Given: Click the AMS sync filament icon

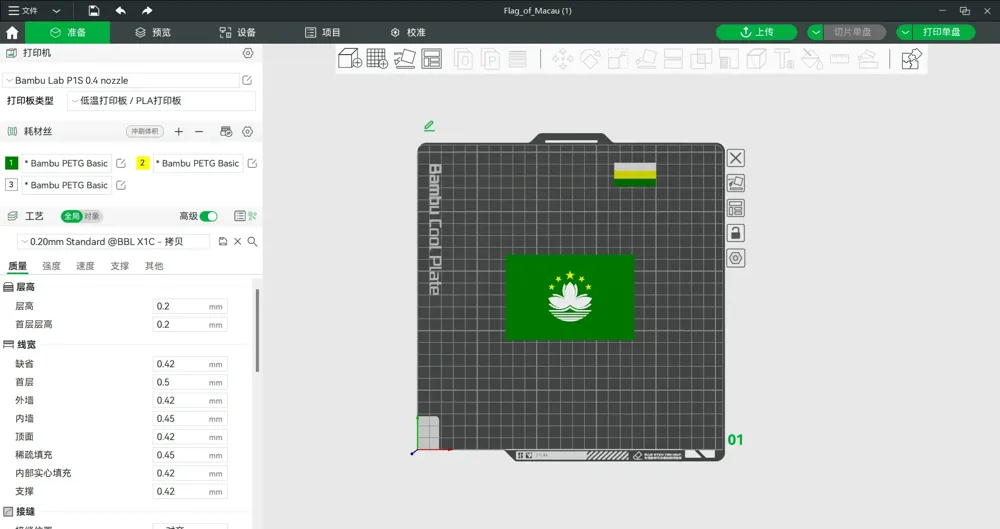Looking at the screenshot, I should point(226,131).
